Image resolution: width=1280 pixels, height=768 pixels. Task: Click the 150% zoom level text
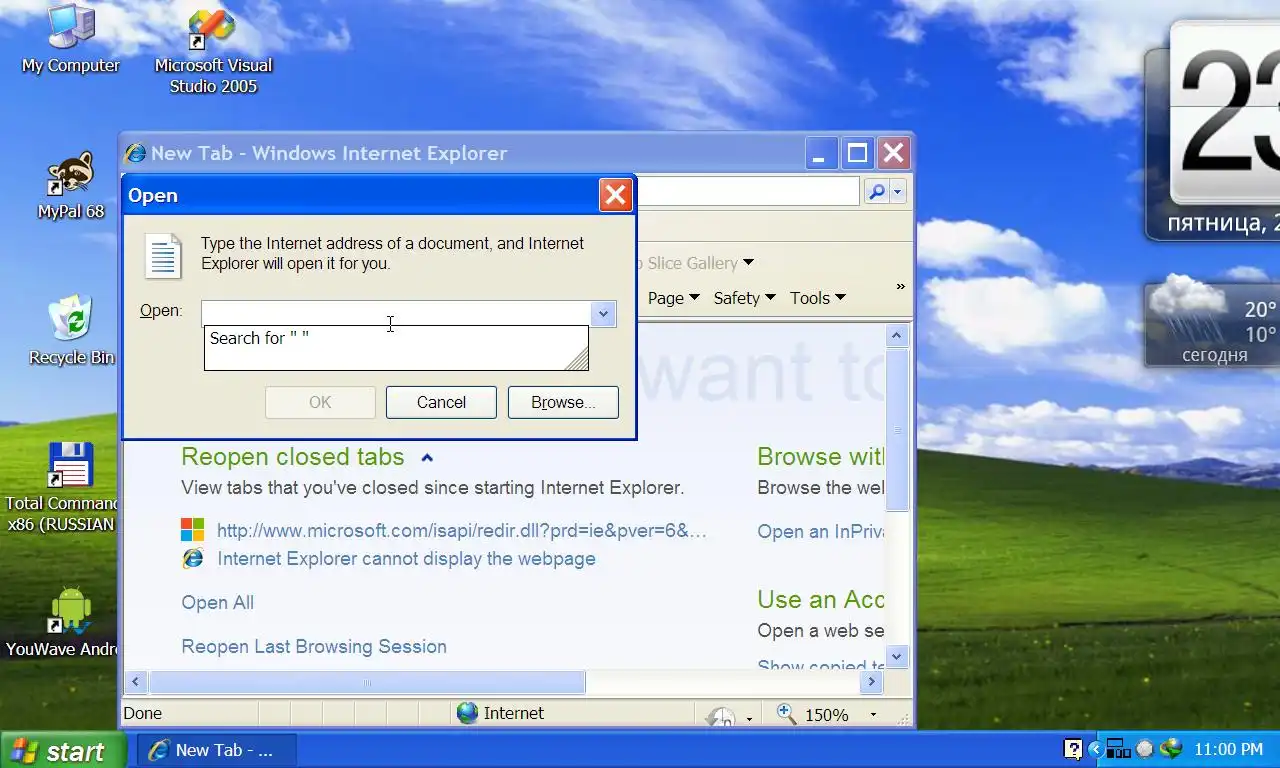[x=827, y=715]
